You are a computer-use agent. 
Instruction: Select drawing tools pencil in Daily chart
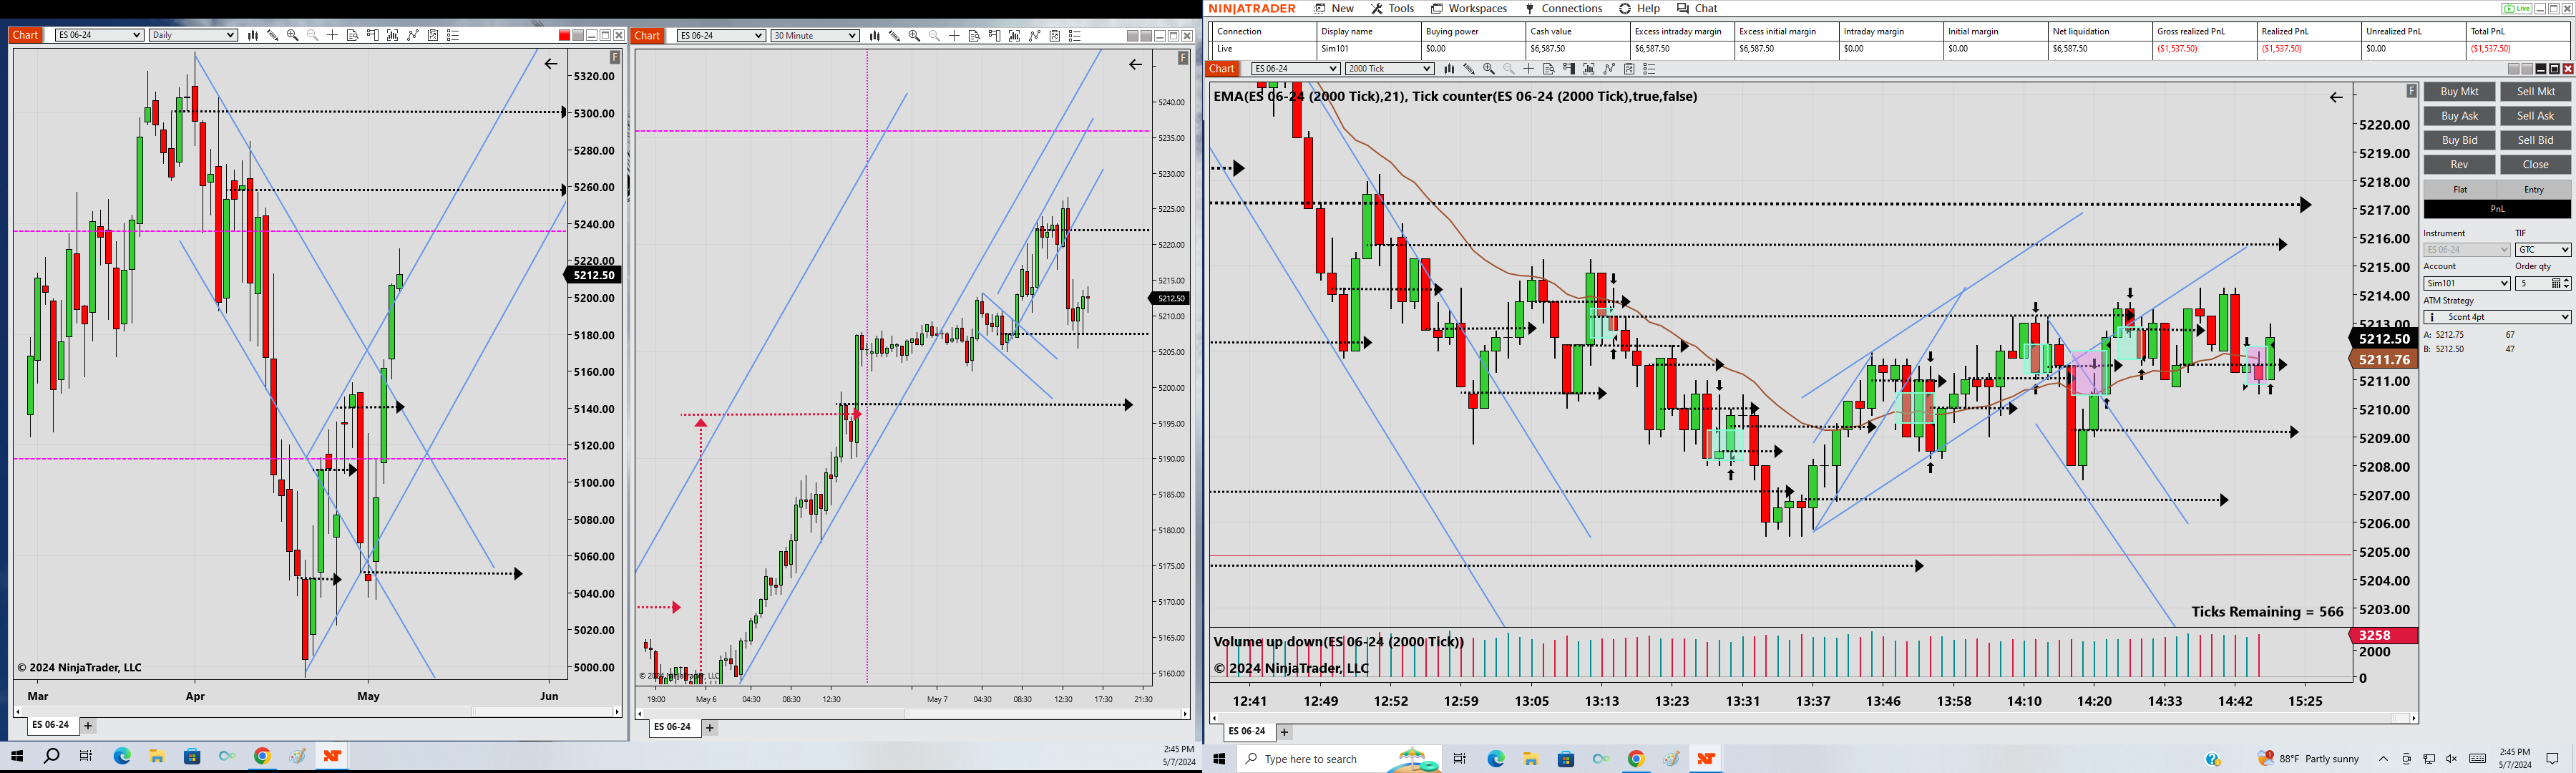pos(272,35)
